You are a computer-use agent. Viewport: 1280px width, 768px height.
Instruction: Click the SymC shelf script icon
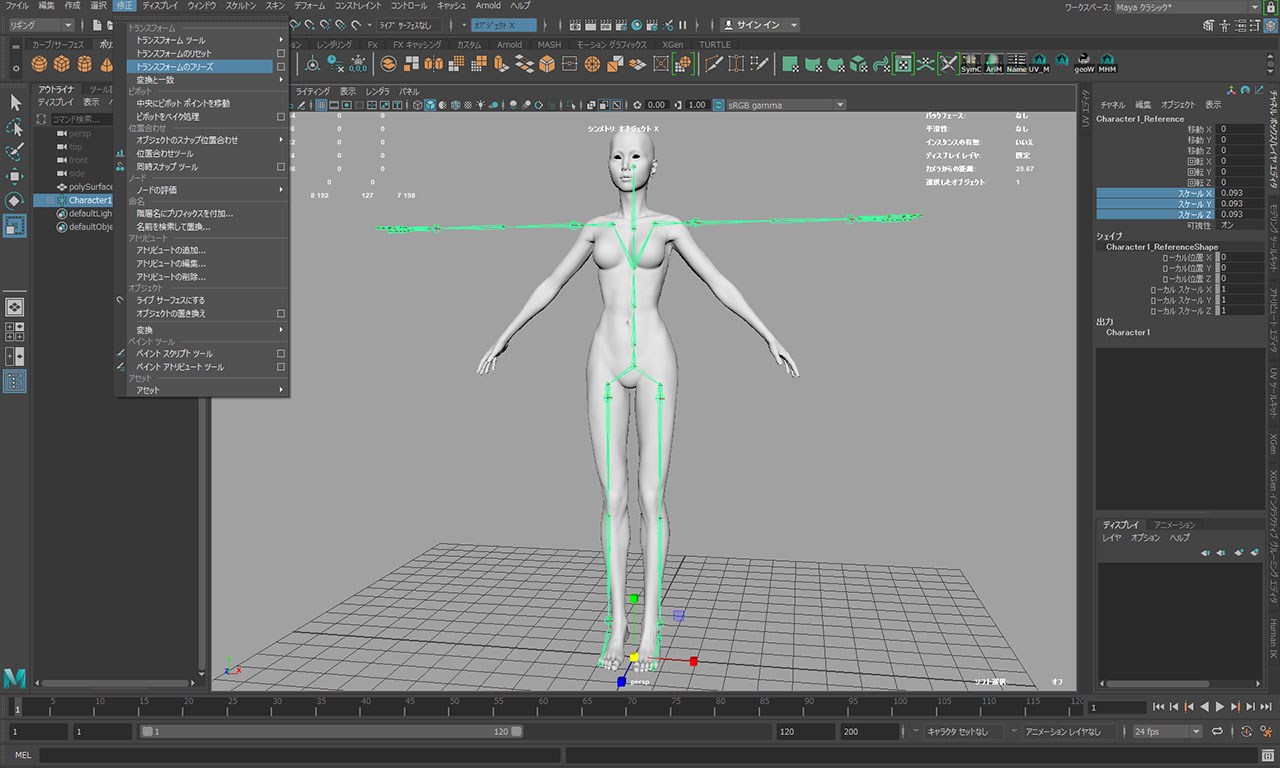tap(970, 64)
